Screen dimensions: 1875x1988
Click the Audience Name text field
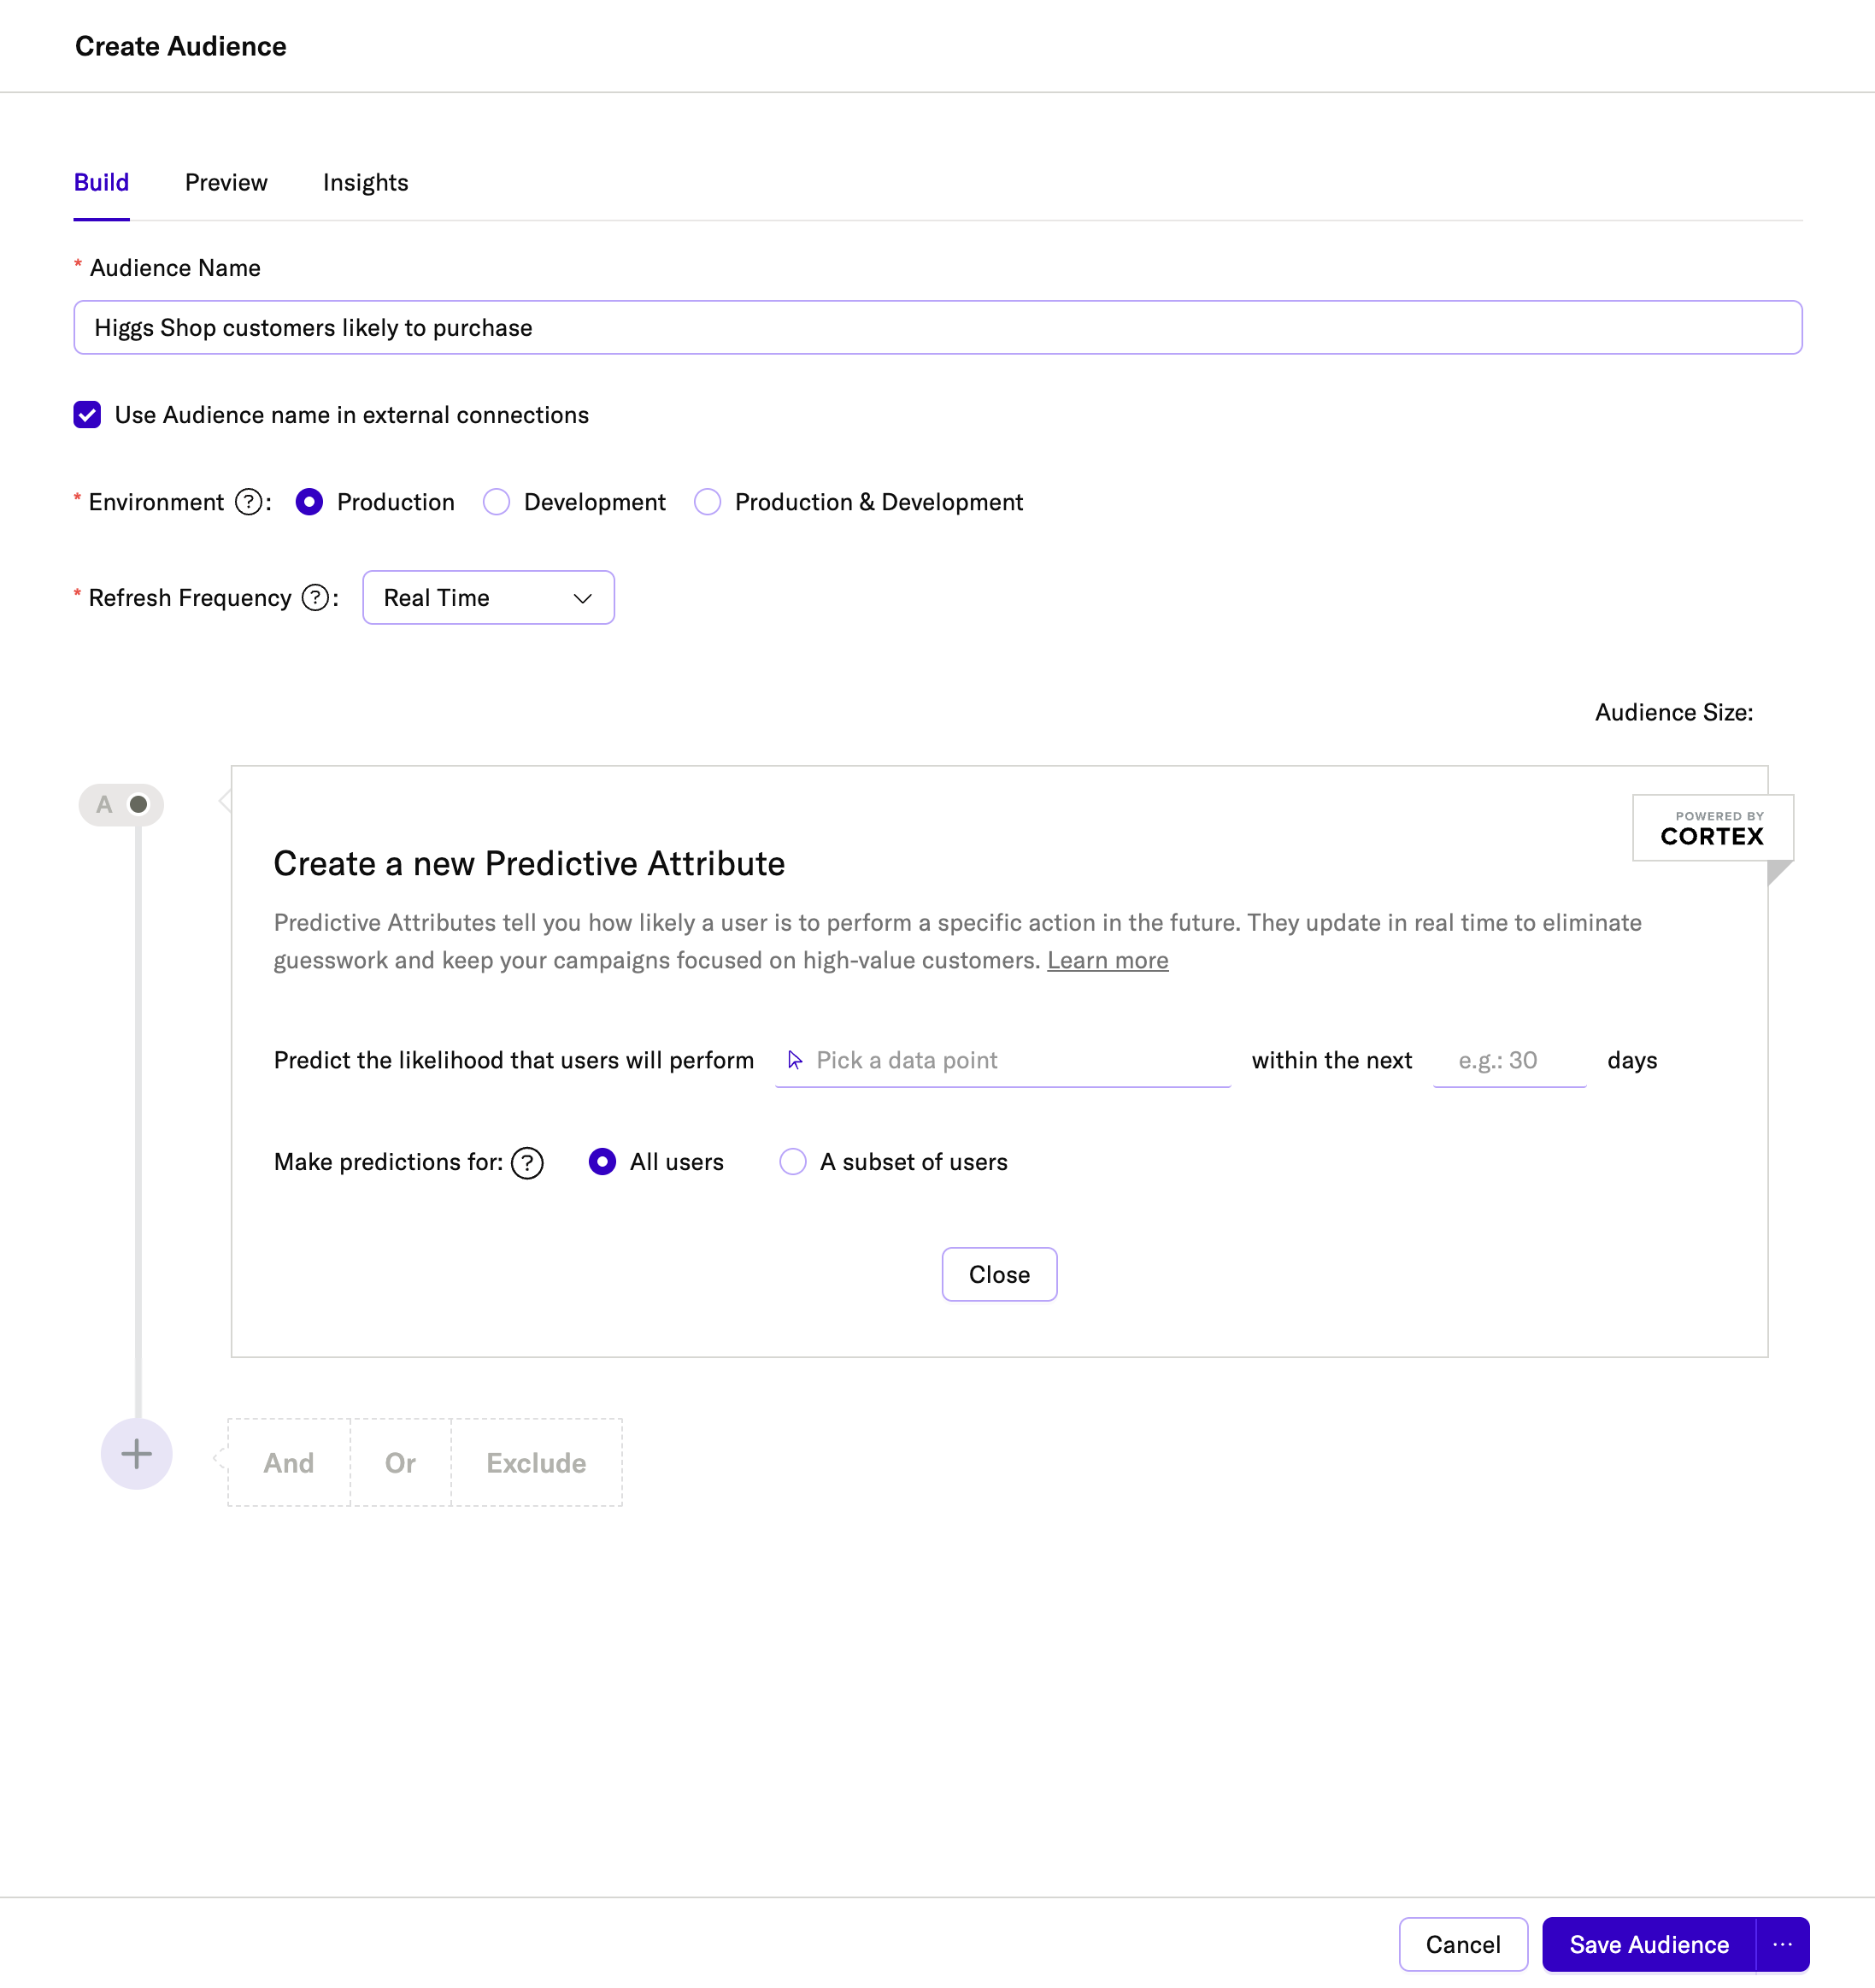click(x=937, y=328)
